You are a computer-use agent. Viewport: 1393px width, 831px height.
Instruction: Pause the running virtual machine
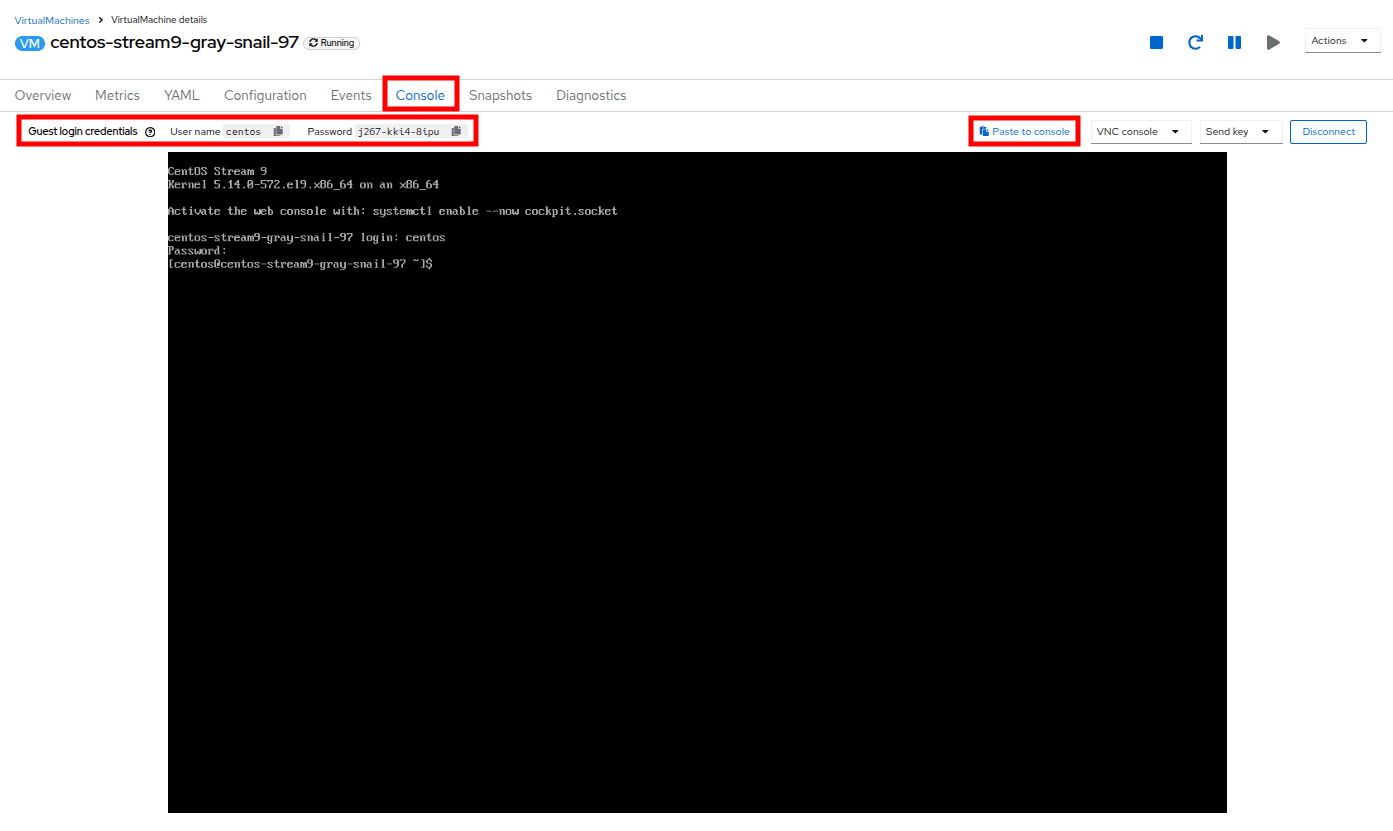click(1234, 42)
